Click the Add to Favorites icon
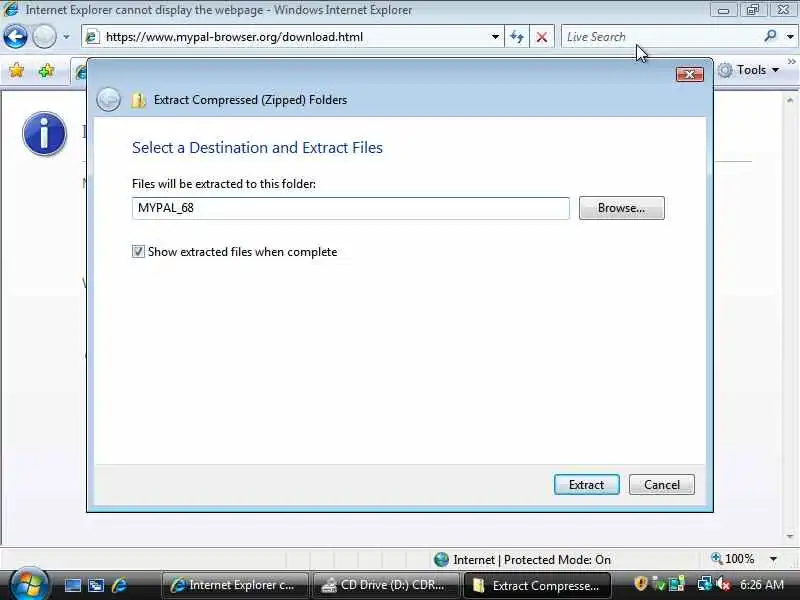This screenshot has height=600, width=800. pyautogui.click(x=46, y=70)
